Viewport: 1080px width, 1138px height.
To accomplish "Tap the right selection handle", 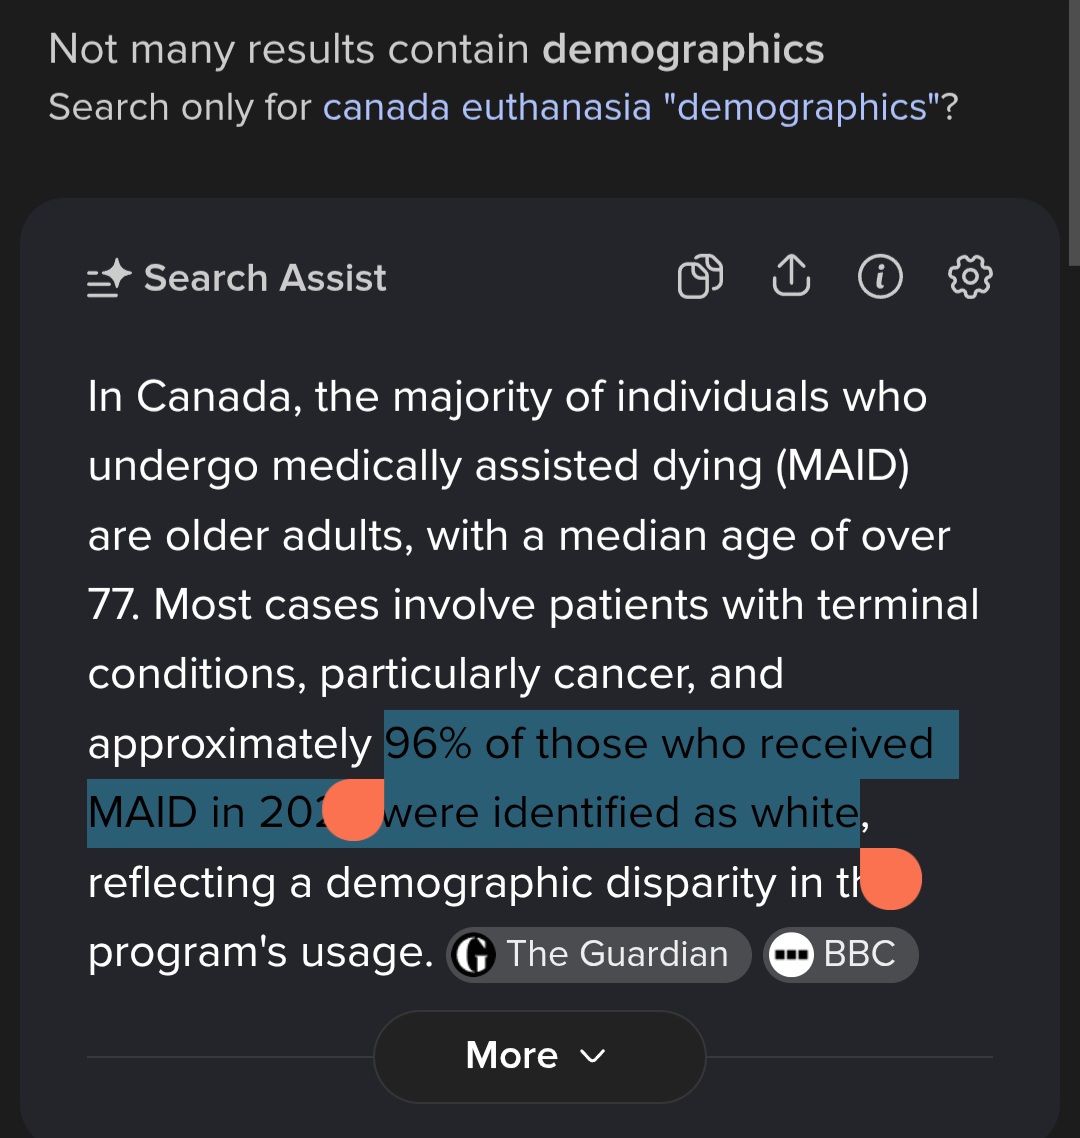I will tap(891, 879).
